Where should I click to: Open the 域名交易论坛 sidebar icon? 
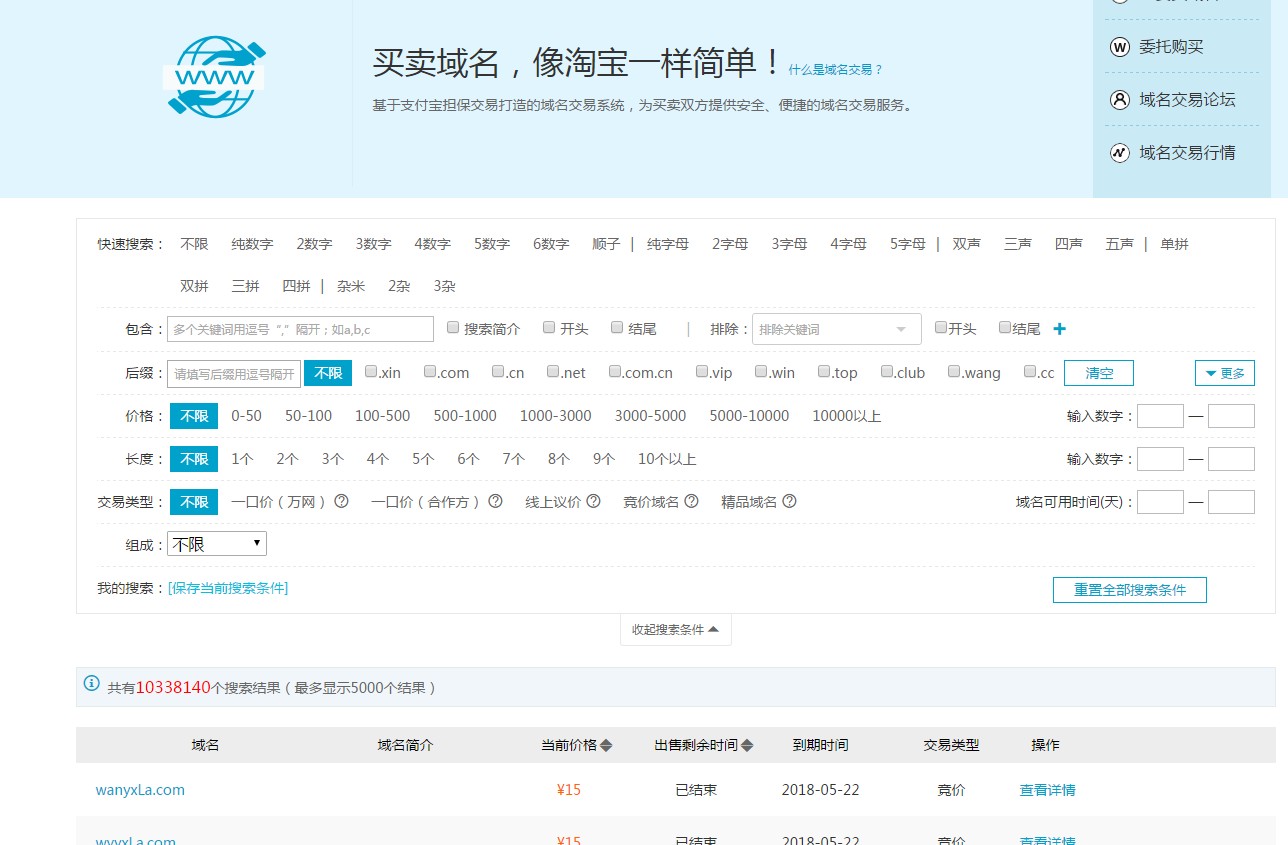pos(1119,99)
